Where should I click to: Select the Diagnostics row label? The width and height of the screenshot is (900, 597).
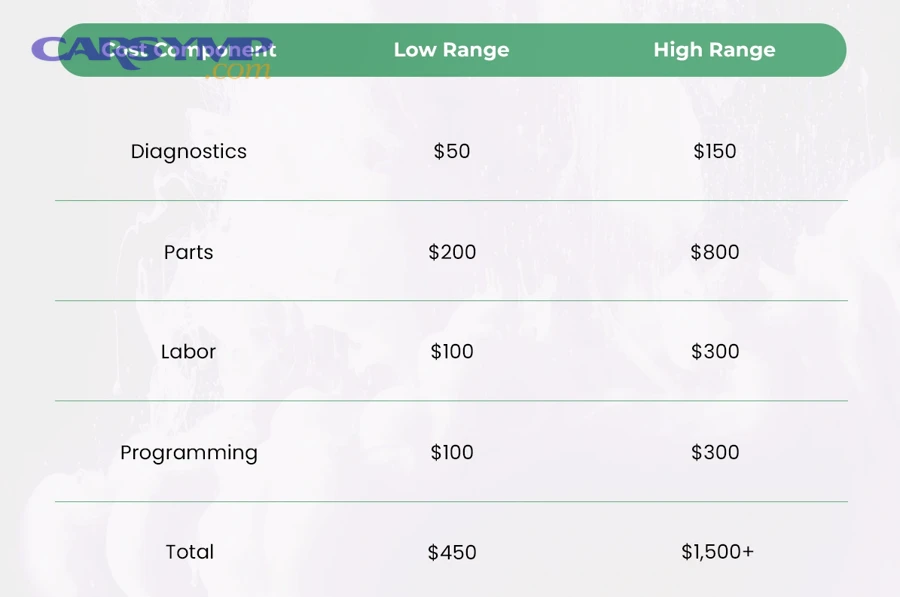(x=188, y=152)
